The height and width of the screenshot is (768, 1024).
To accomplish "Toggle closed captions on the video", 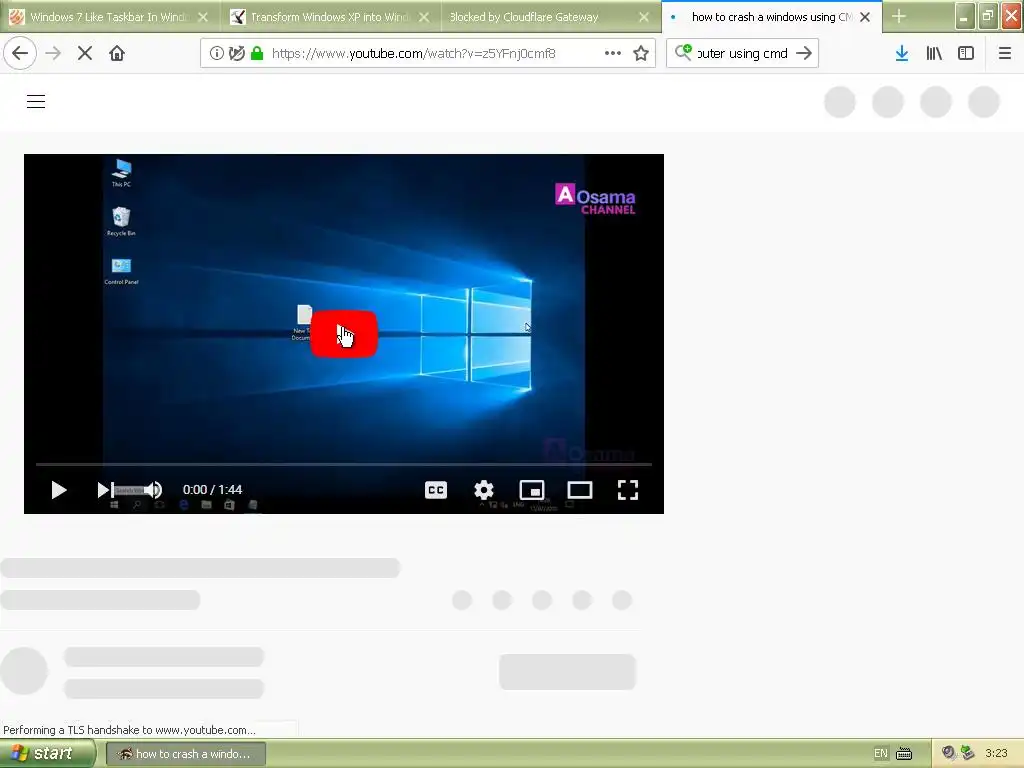I will click(436, 490).
